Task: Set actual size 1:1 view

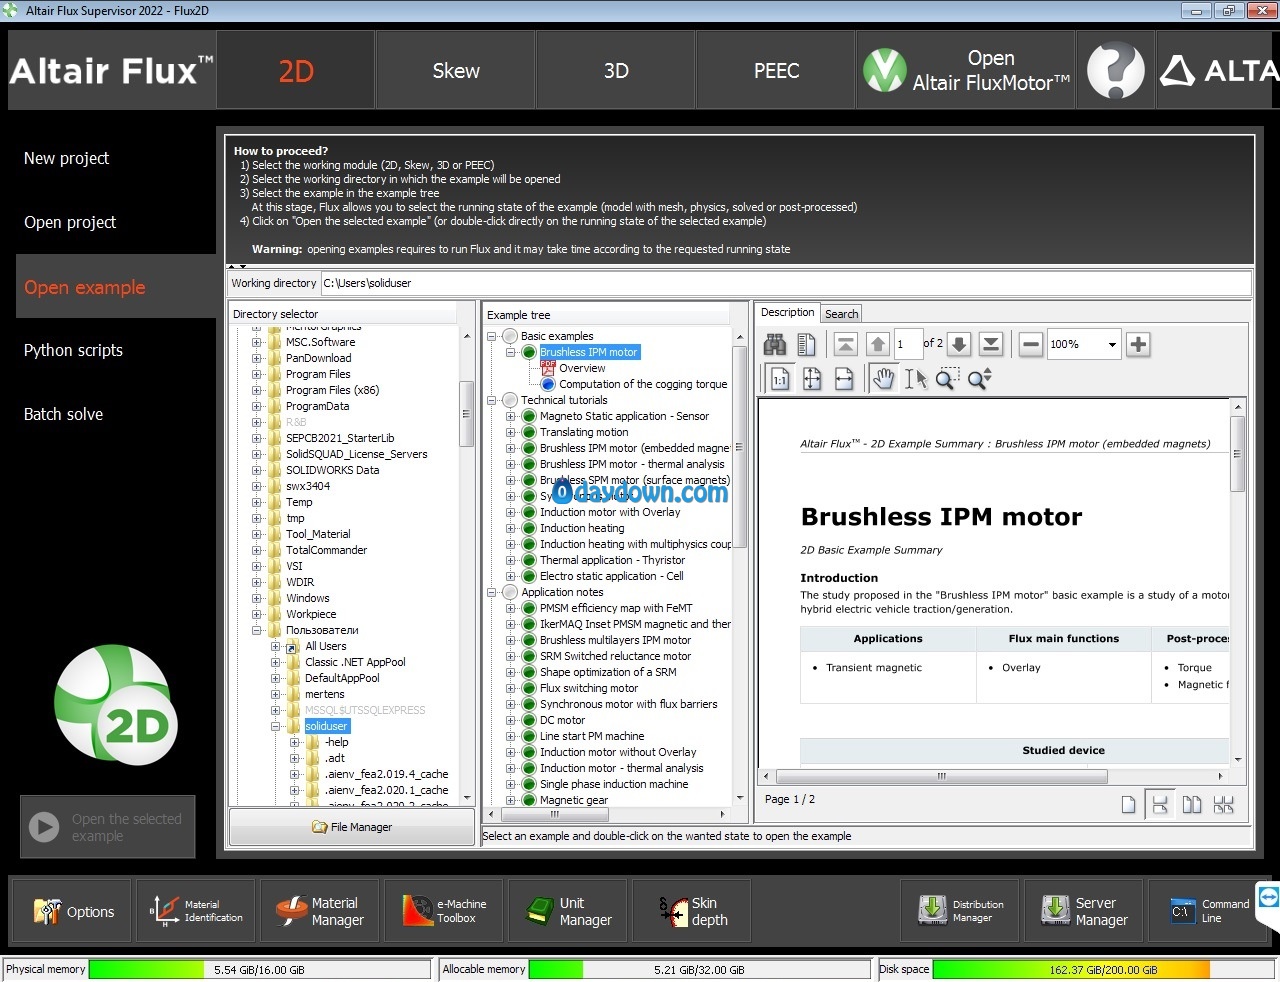Action: 780,379
